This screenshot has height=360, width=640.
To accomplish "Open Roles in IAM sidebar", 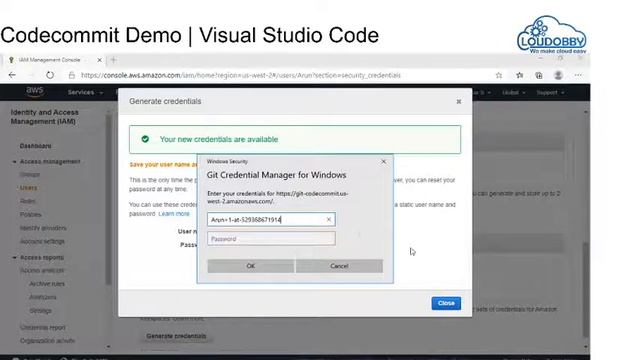I will coord(28,201).
